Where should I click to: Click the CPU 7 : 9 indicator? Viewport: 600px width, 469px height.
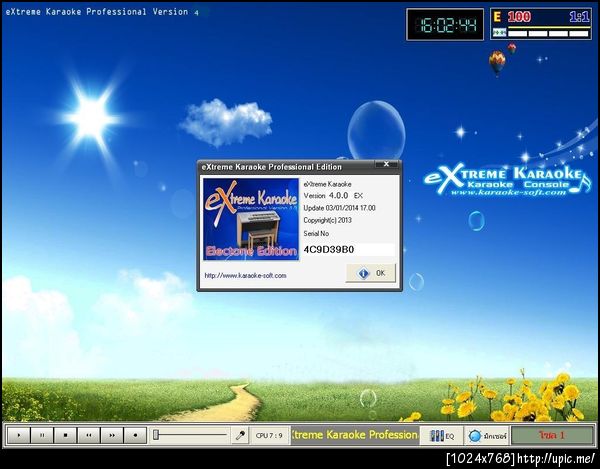pos(269,436)
